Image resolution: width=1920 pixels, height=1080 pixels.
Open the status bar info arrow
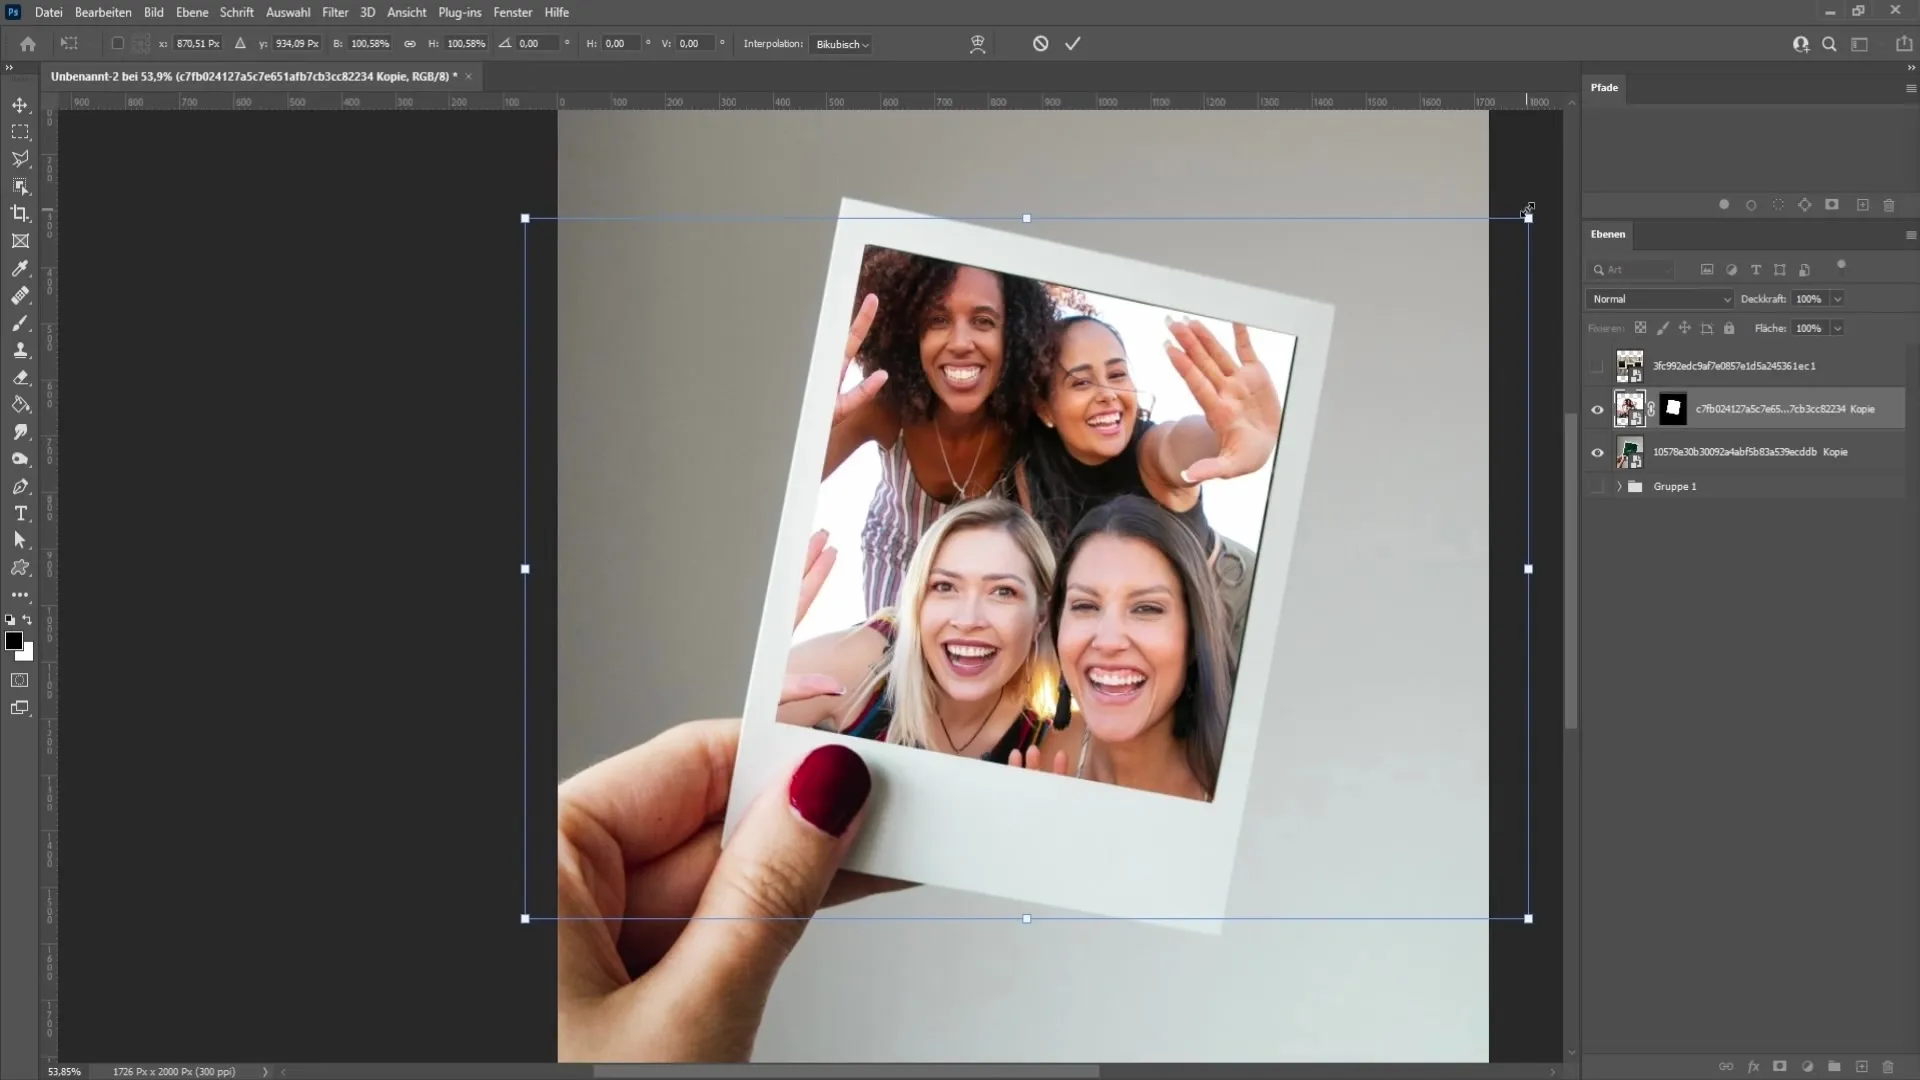[x=265, y=1072]
